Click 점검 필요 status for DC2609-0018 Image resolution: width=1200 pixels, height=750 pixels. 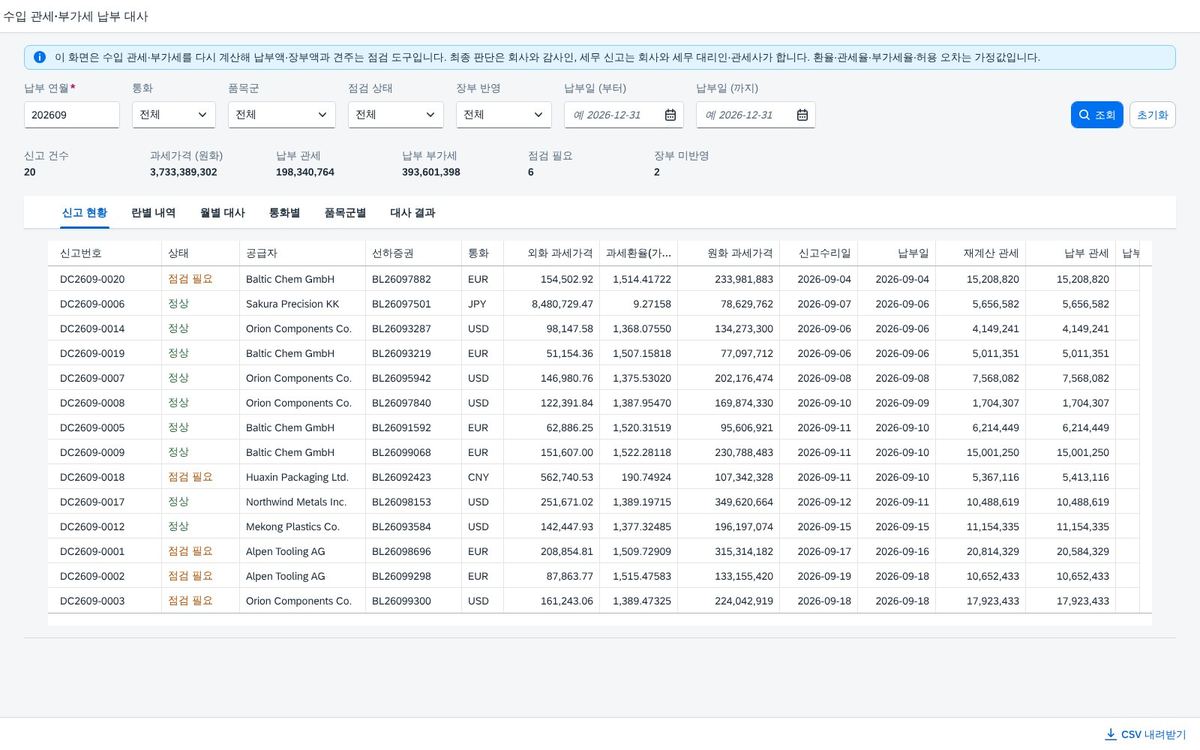(190, 477)
